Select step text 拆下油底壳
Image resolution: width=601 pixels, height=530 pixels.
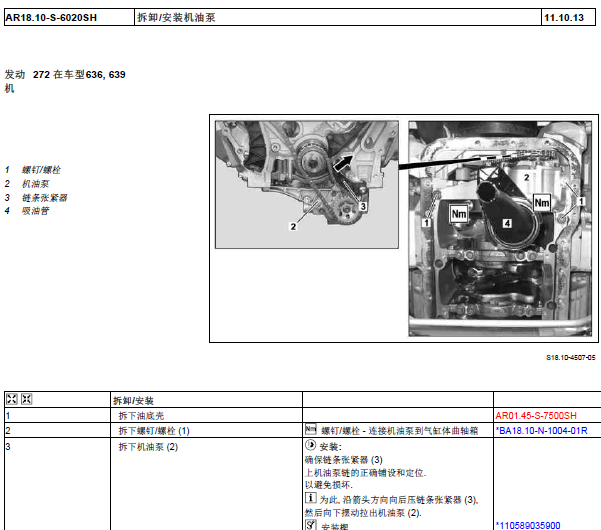(x=141, y=416)
